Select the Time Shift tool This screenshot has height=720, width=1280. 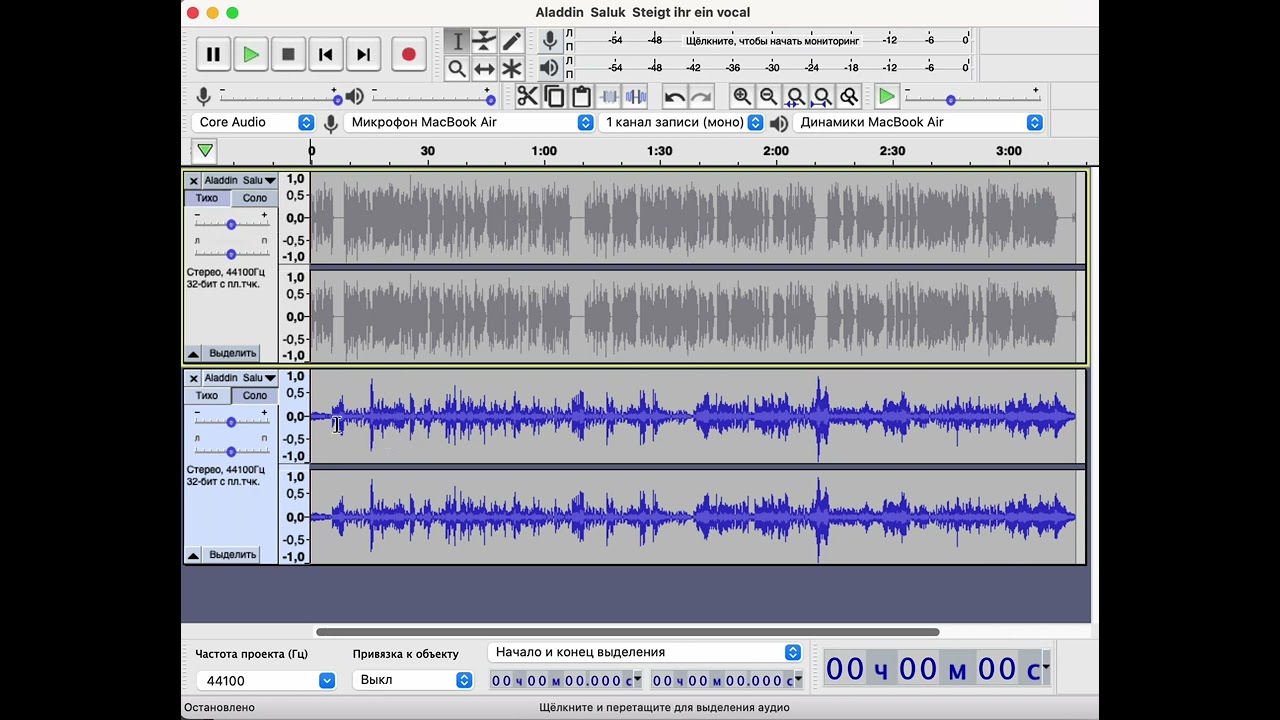pyautogui.click(x=484, y=69)
